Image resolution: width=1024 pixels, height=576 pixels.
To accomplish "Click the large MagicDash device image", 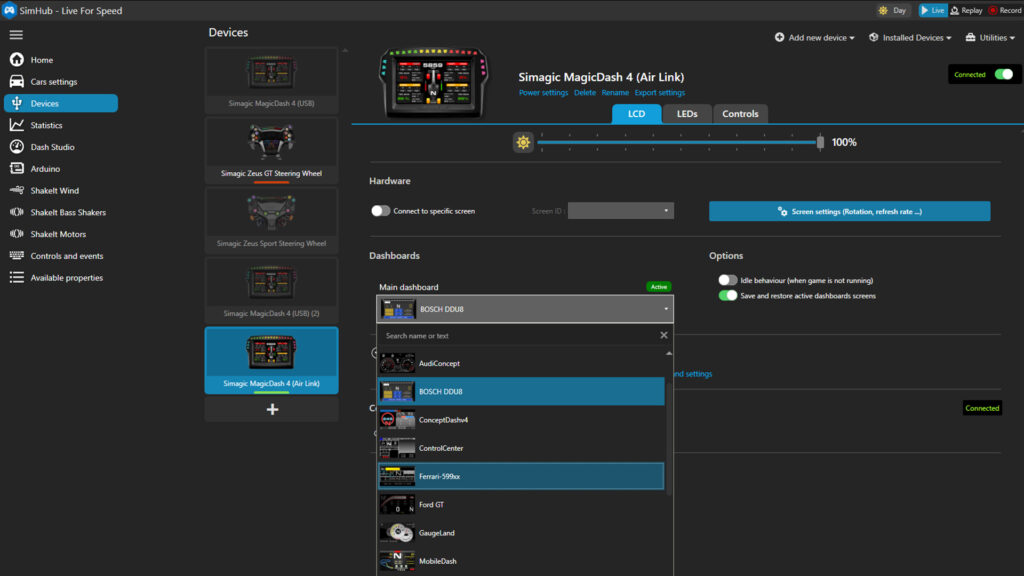I will 434,82.
